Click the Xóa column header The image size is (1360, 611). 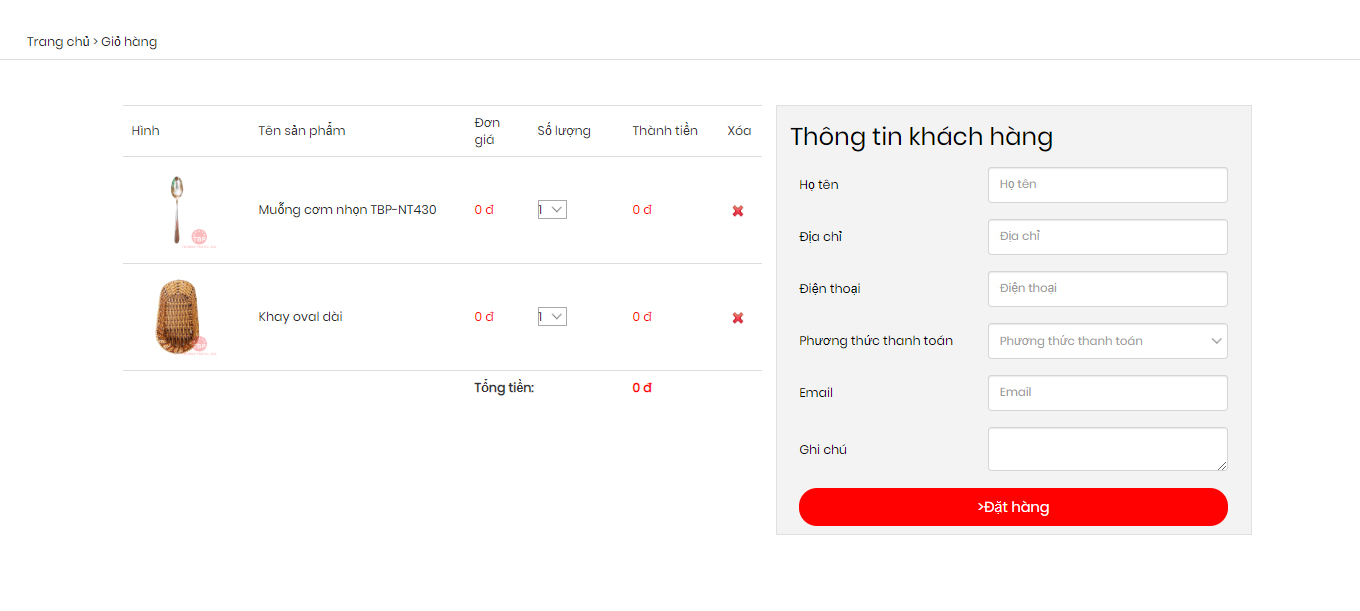pos(739,131)
